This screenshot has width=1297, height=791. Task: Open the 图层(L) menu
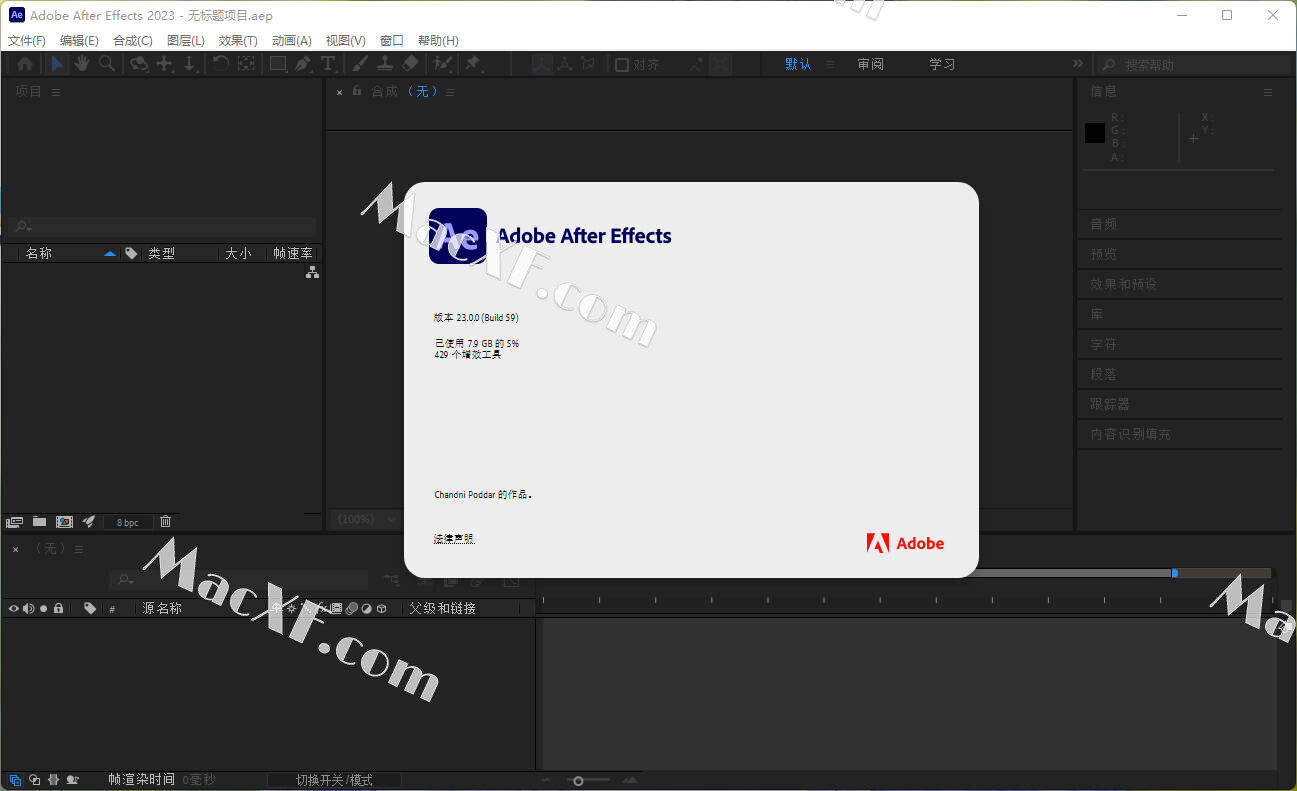[186, 41]
